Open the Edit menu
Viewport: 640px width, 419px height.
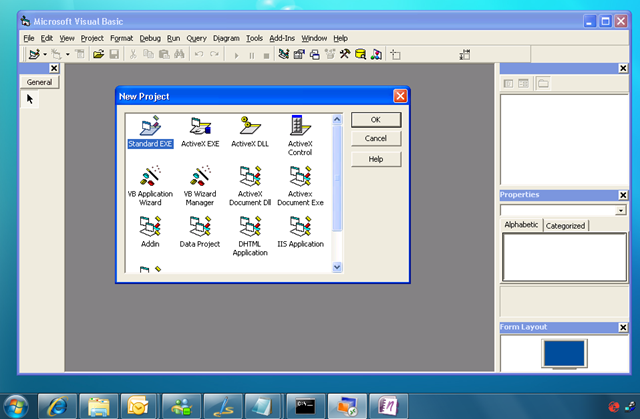tap(47, 38)
